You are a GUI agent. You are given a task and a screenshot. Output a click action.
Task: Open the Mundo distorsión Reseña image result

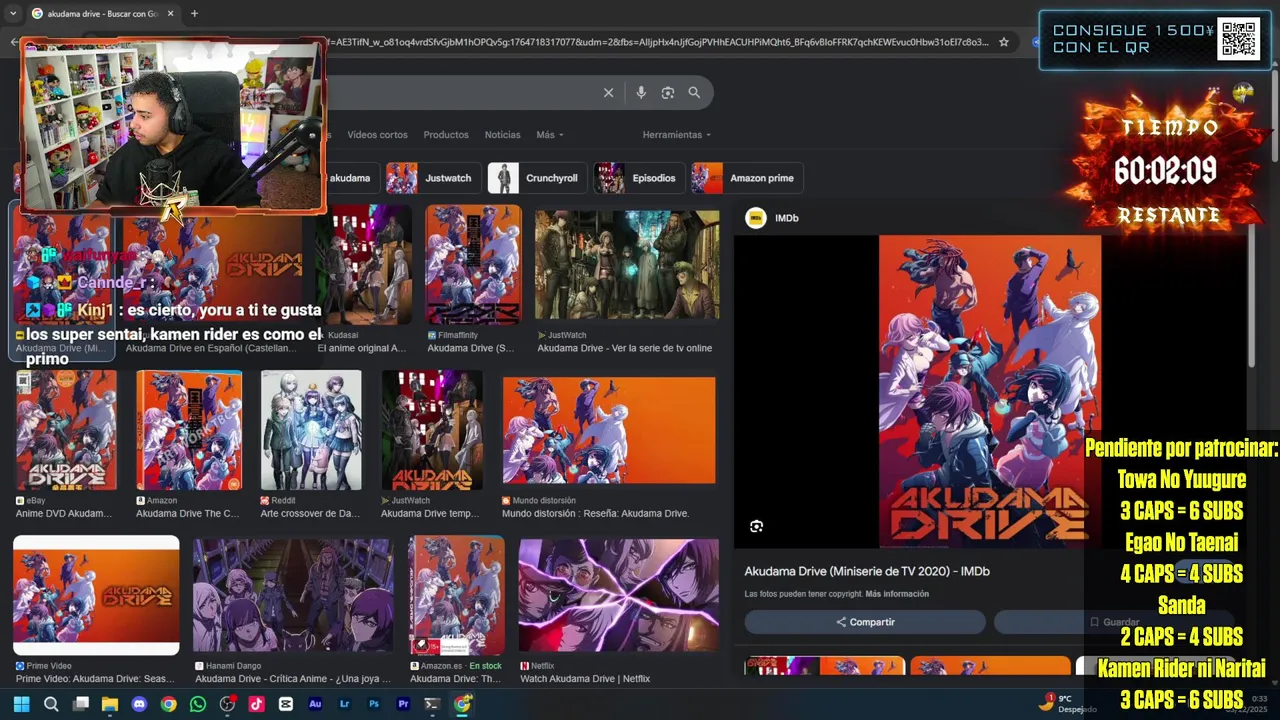[x=608, y=446]
